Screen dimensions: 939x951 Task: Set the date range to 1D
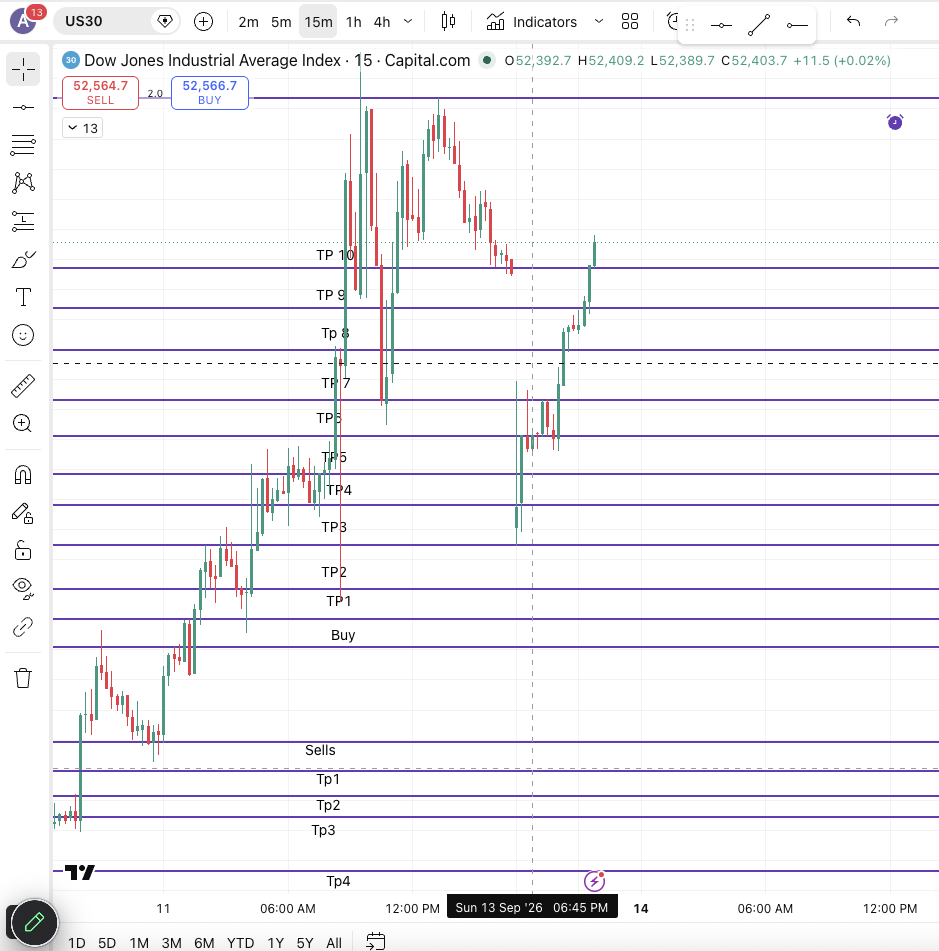tap(76, 943)
